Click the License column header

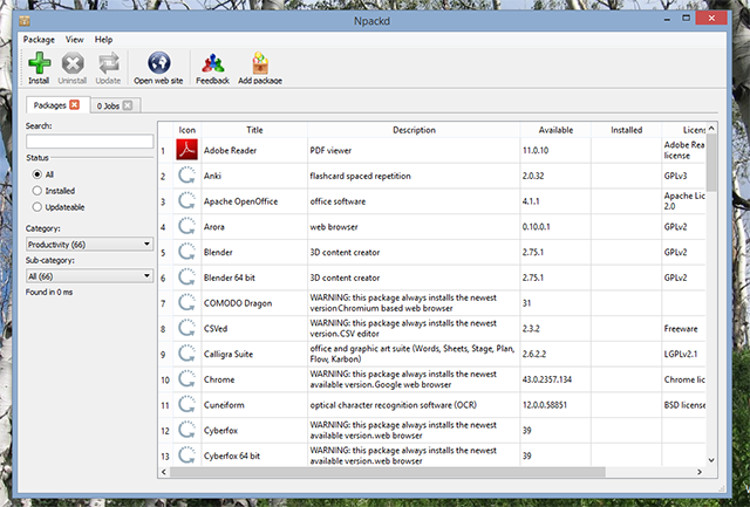coord(684,130)
